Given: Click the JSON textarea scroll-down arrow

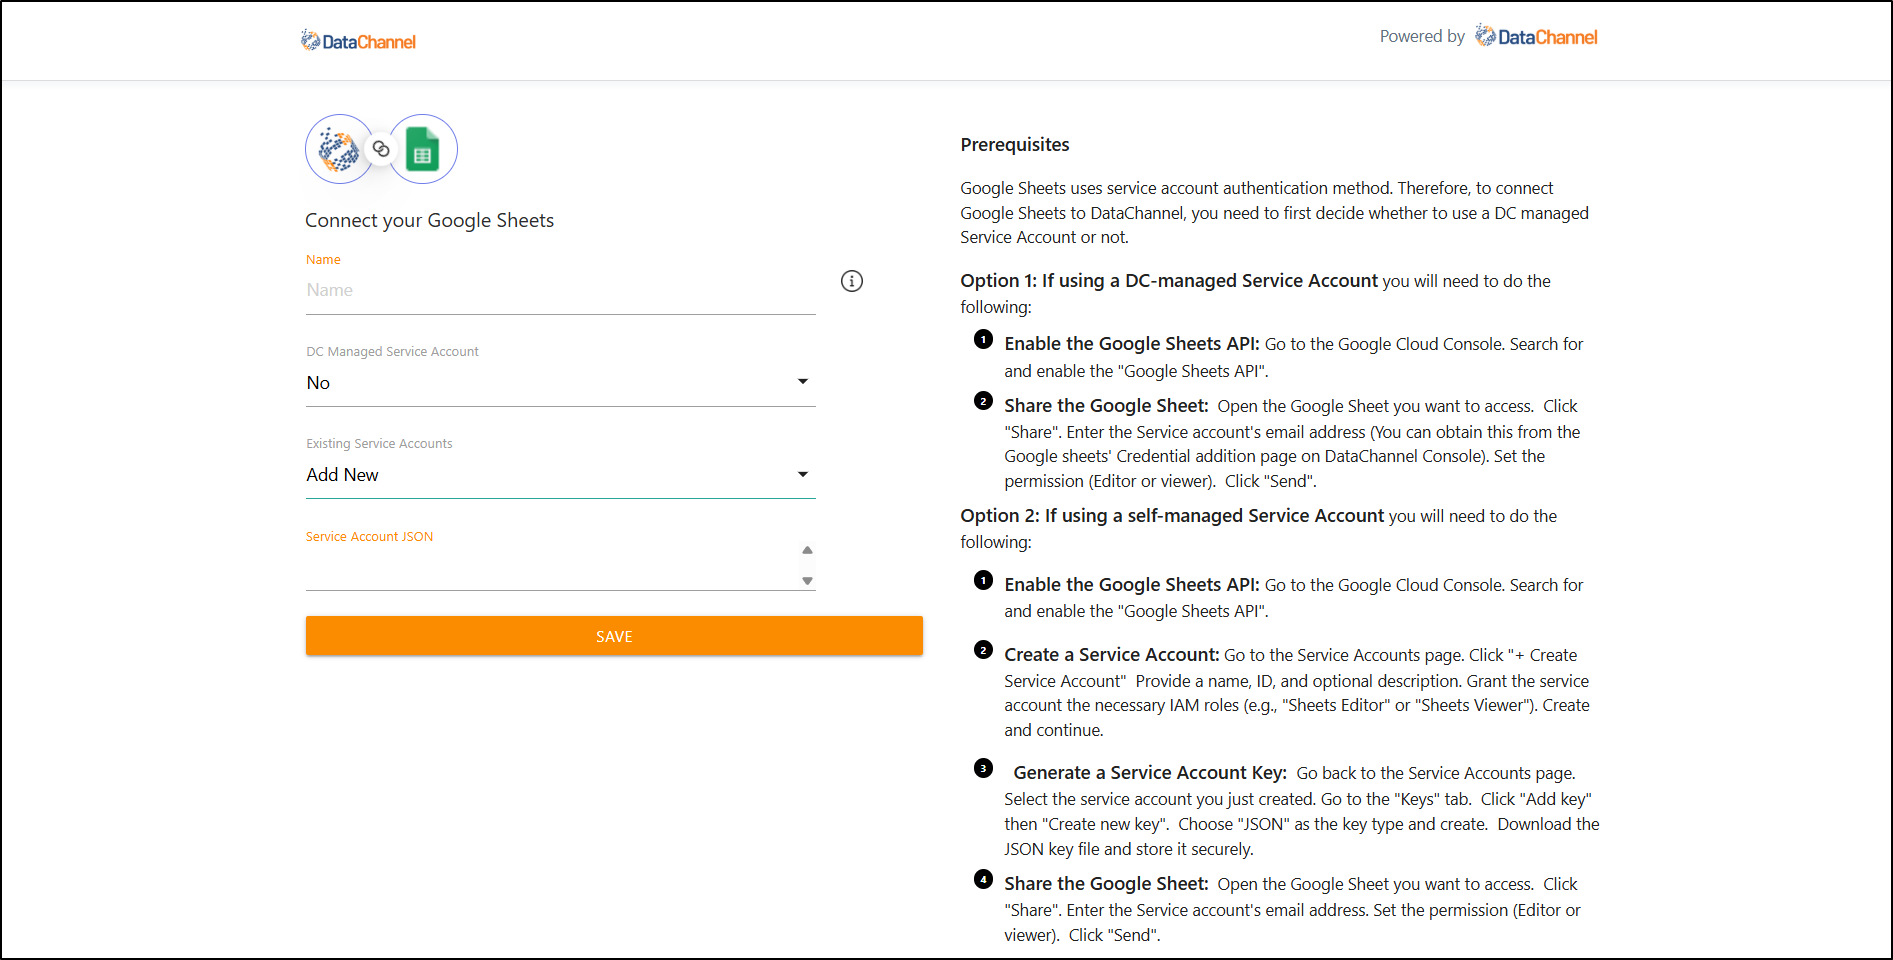Looking at the screenshot, I should coord(807,581).
